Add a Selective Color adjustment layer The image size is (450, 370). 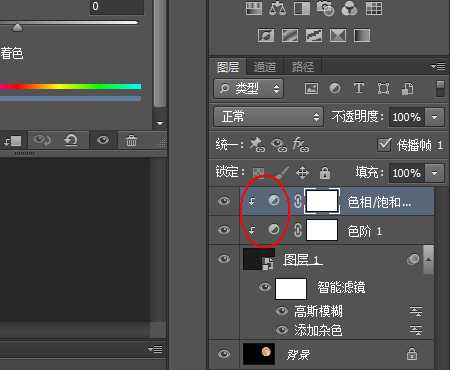coord(338,35)
